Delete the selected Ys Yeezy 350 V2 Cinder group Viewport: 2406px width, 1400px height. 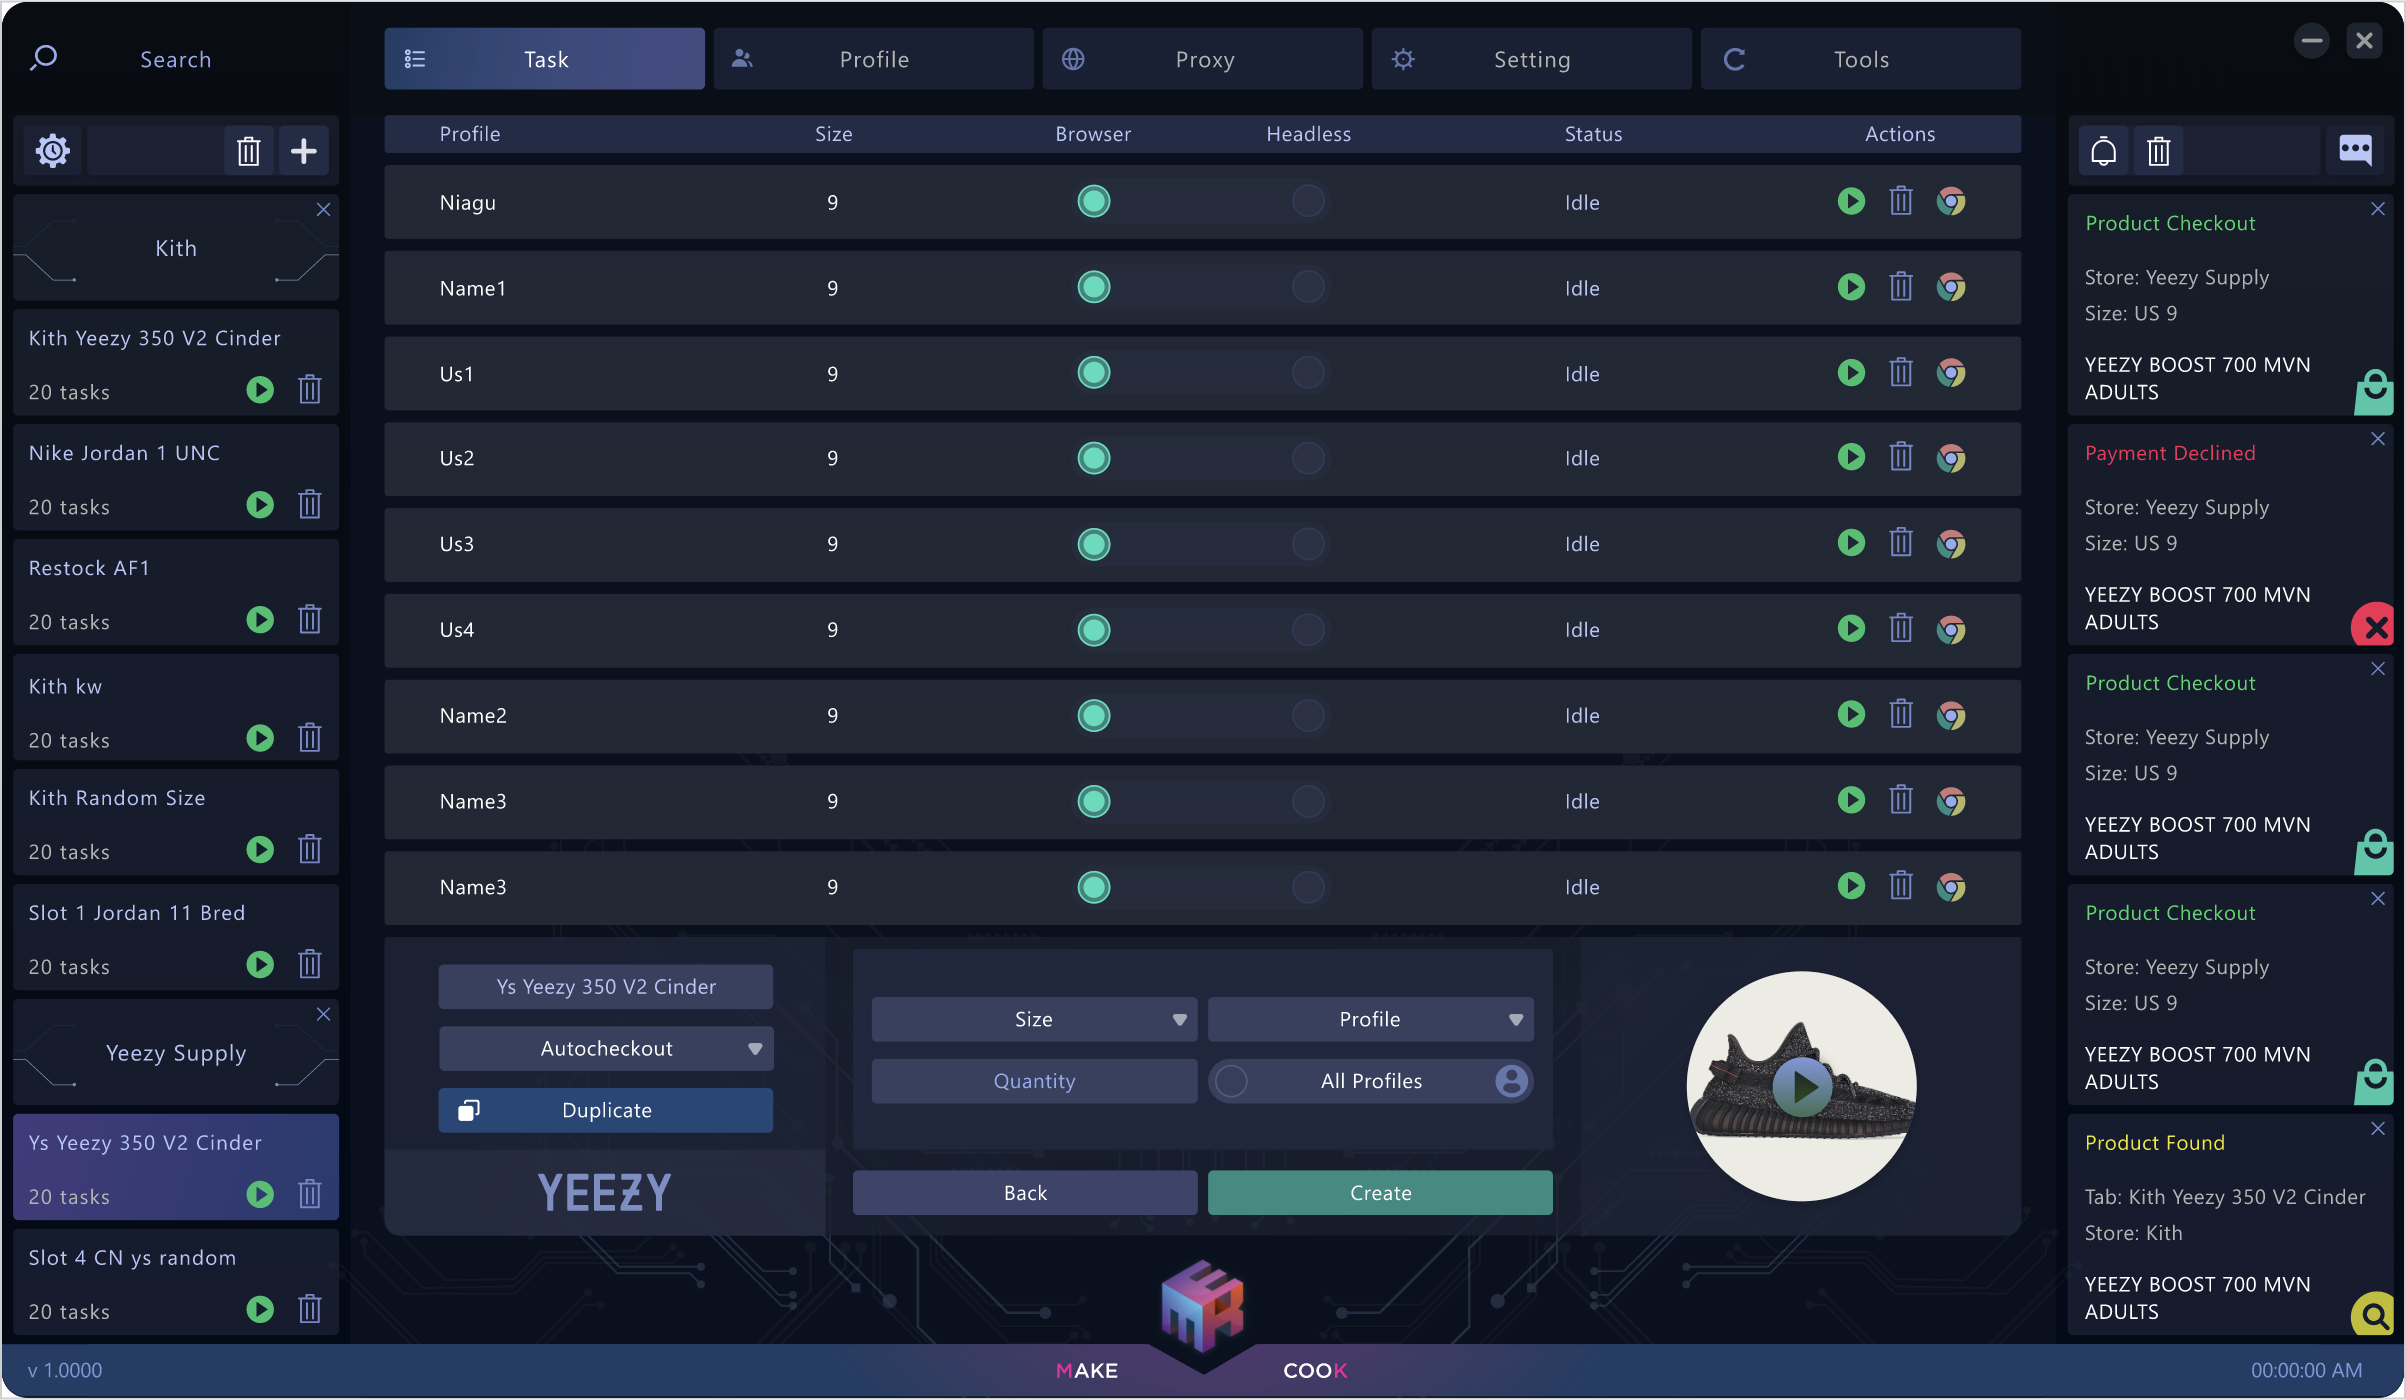click(x=310, y=1194)
